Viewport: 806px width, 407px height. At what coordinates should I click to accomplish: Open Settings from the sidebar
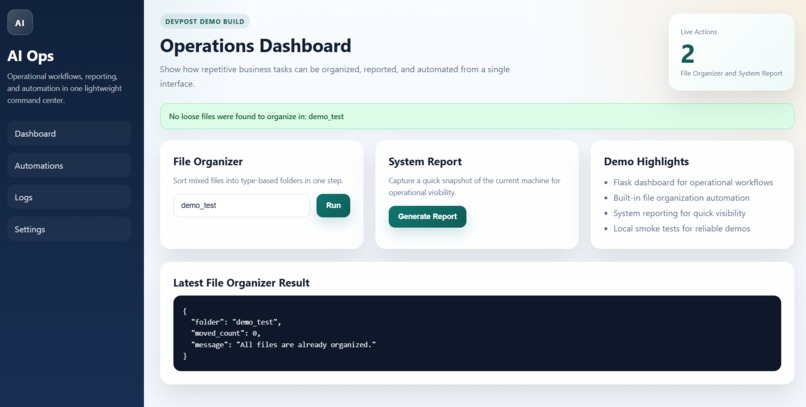click(x=69, y=229)
